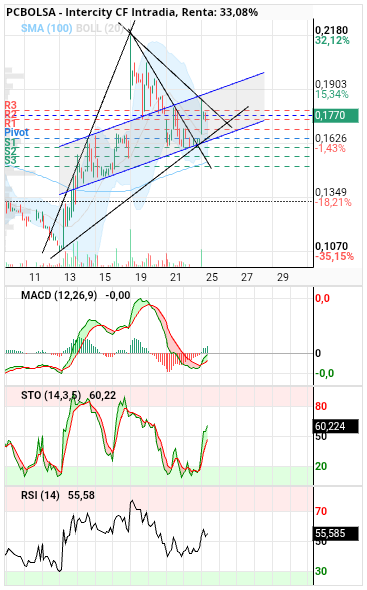Click the S1 support level label
The width and height of the screenshot is (367, 590).
tap(11, 142)
